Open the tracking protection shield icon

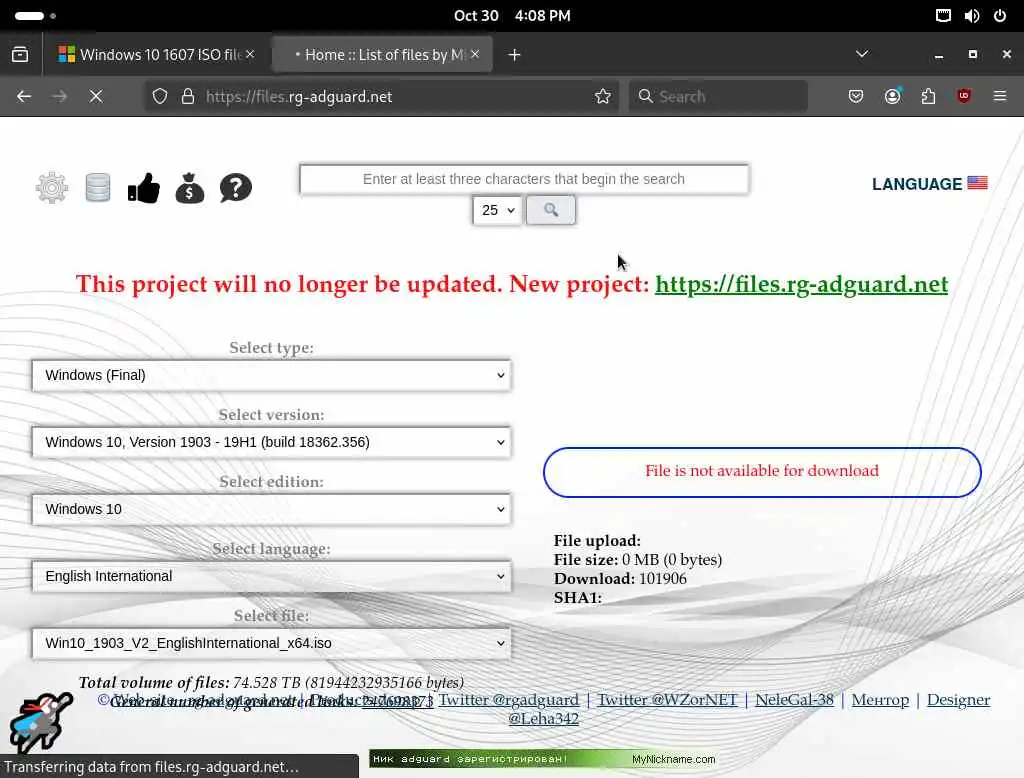(x=160, y=97)
